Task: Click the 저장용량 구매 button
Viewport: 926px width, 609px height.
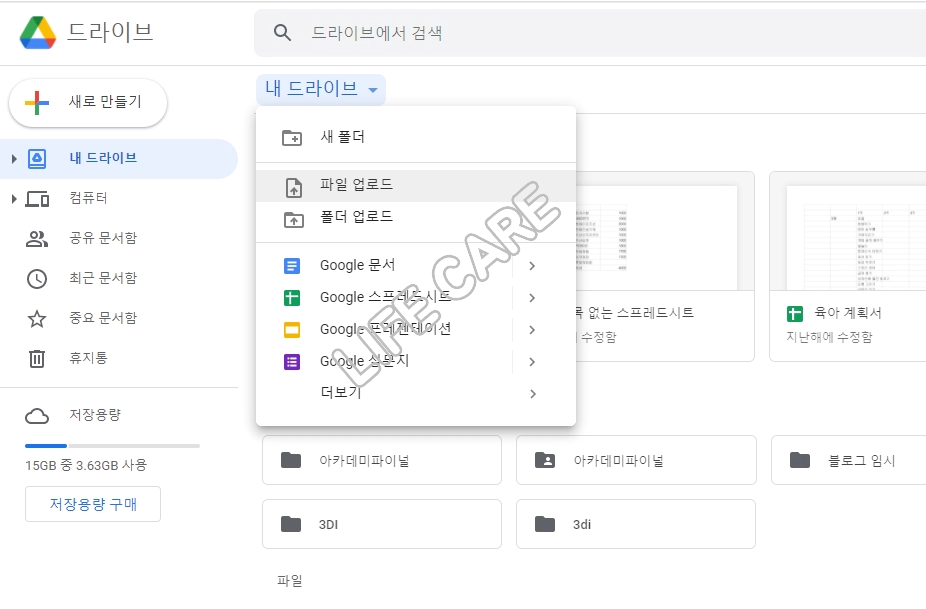Action: click(93, 504)
